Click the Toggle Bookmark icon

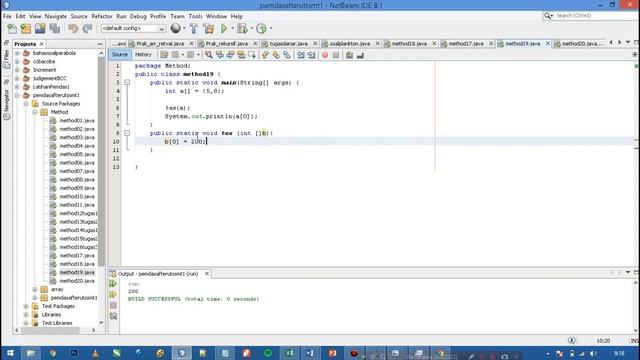coord(287,55)
